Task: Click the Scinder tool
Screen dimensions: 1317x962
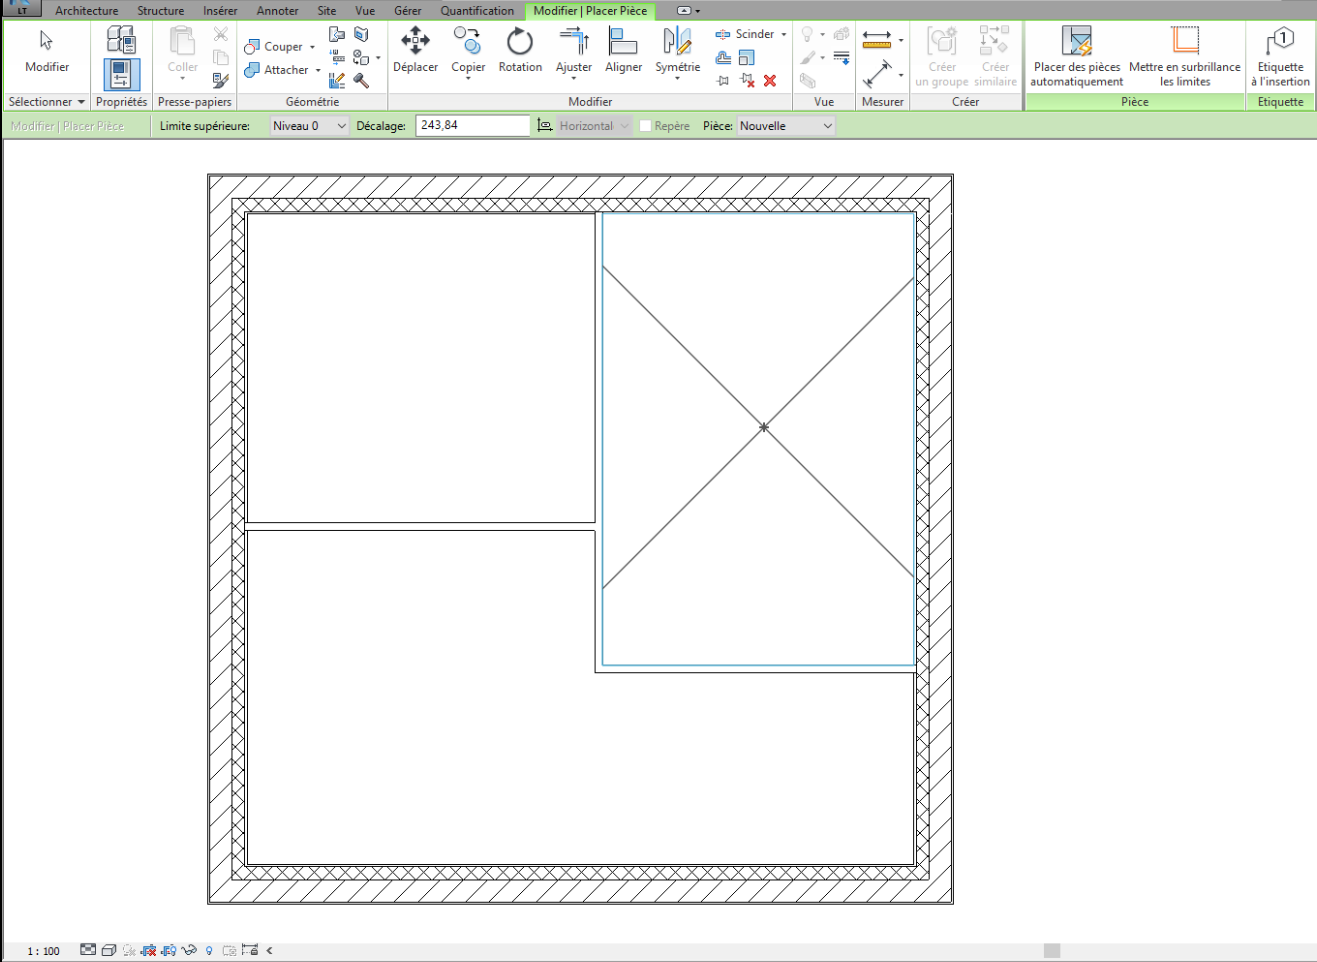Action: coord(748,33)
